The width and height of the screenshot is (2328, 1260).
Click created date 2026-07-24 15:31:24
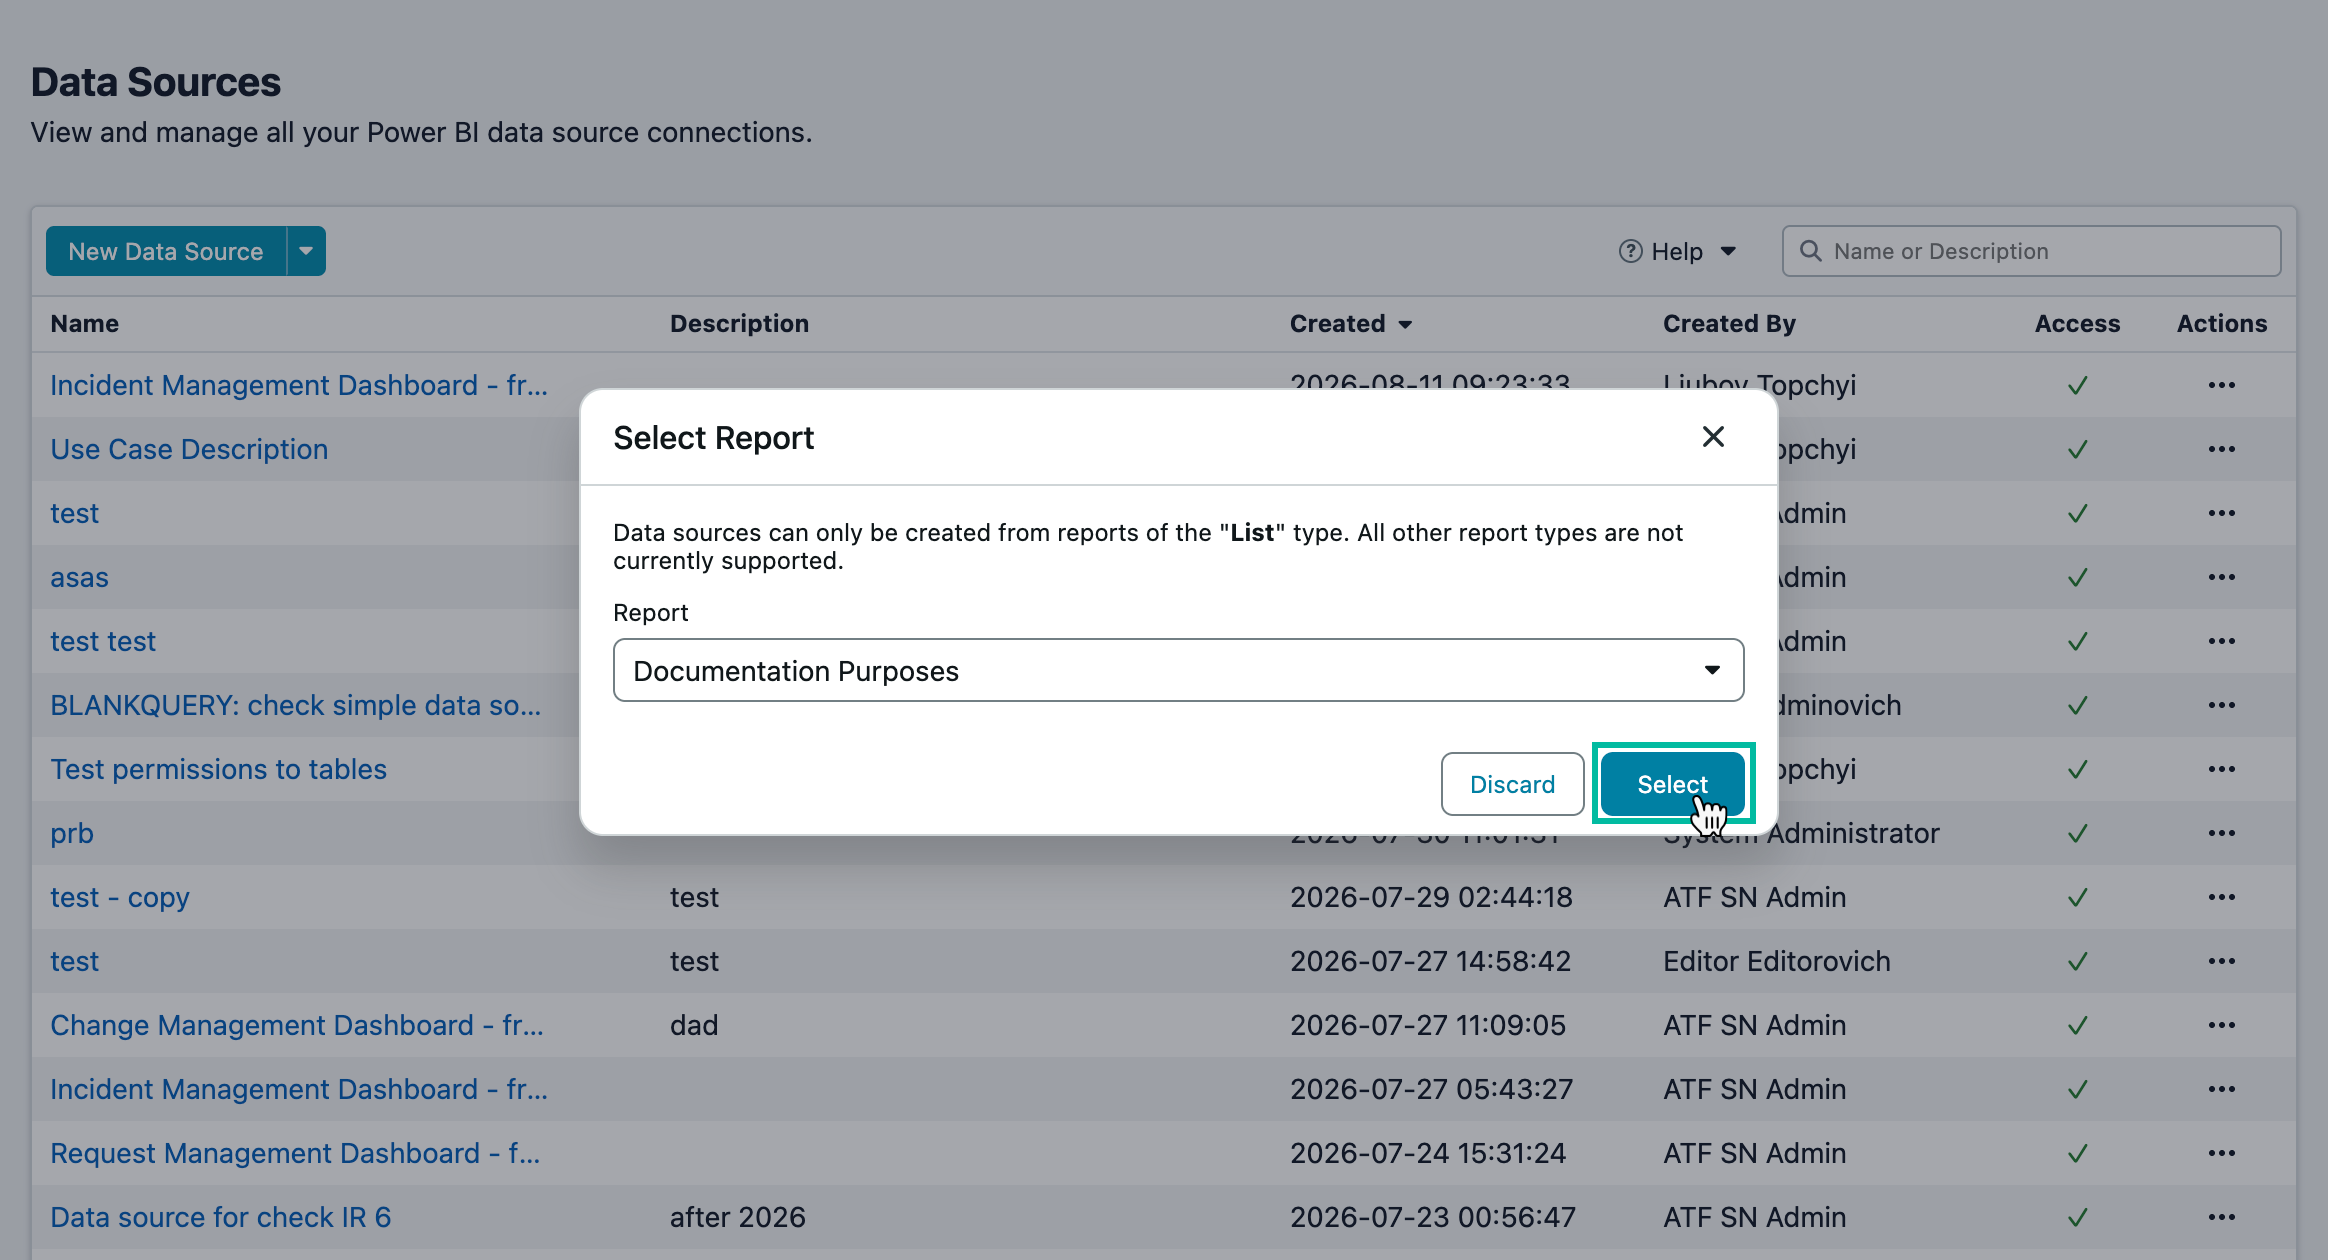(x=1428, y=1153)
